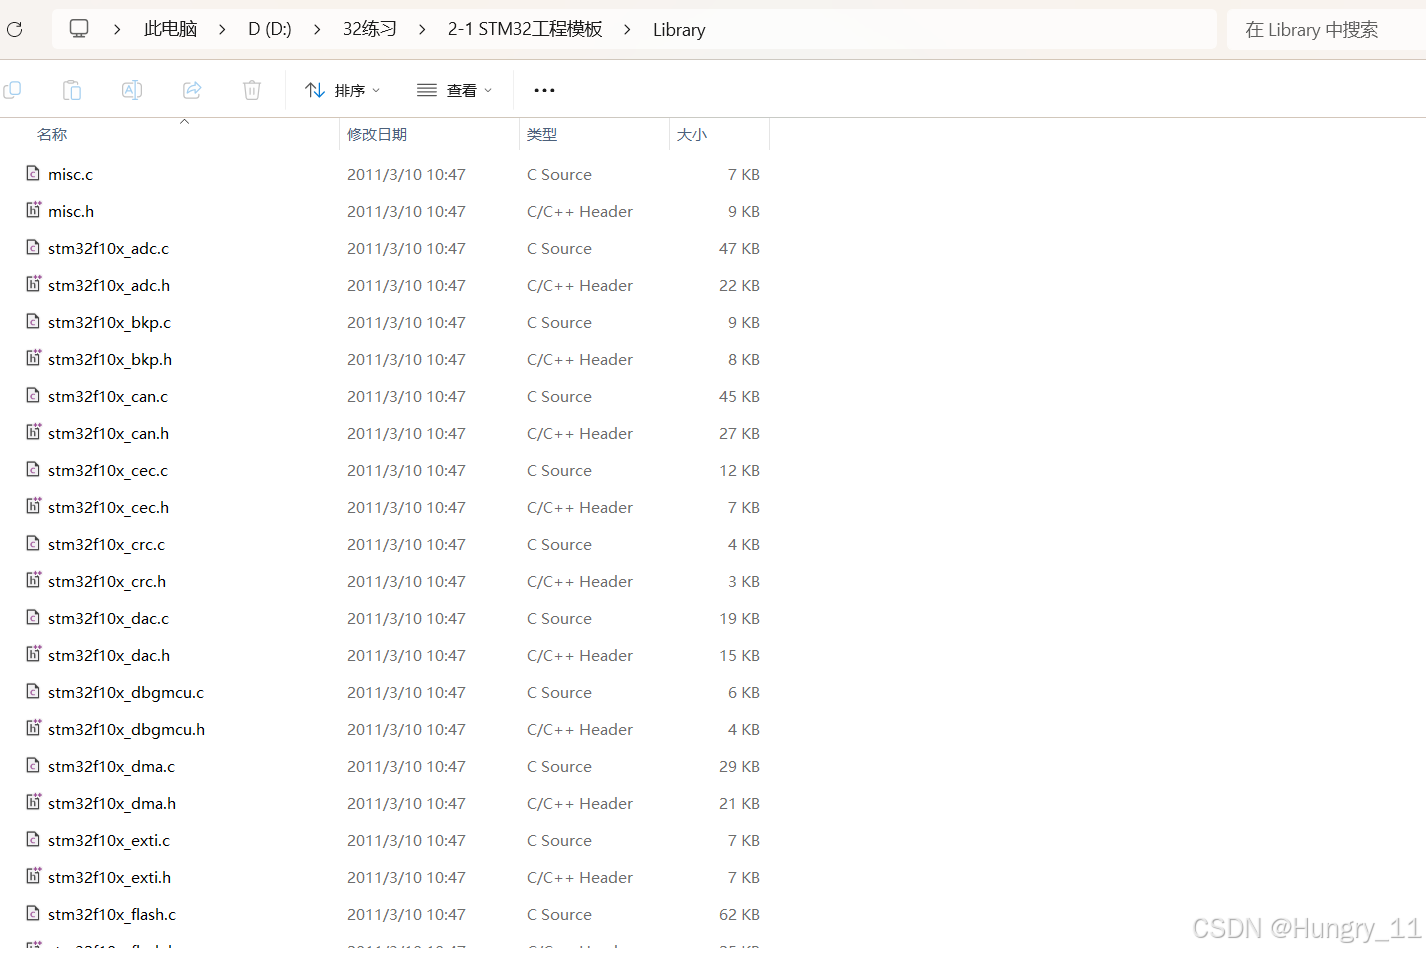Select the stm32f10x_adc.c file icon

pyautogui.click(x=33, y=247)
